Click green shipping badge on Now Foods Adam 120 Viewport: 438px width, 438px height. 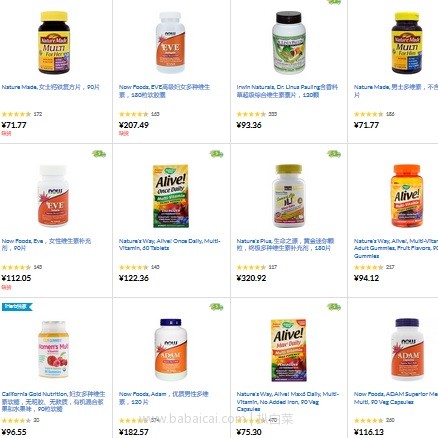[216, 307]
